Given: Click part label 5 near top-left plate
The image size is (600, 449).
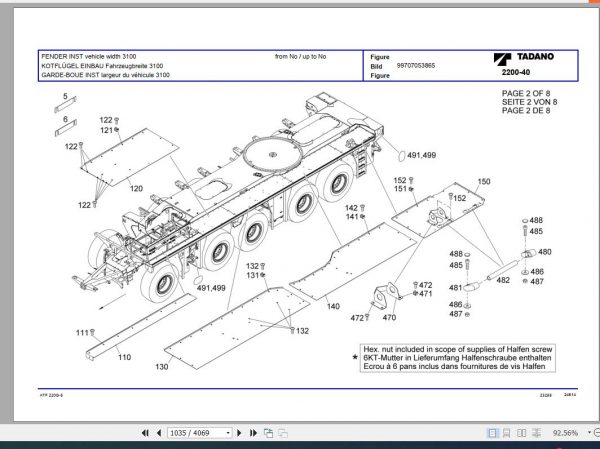Looking at the screenshot, I should pyautogui.click(x=65, y=96).
